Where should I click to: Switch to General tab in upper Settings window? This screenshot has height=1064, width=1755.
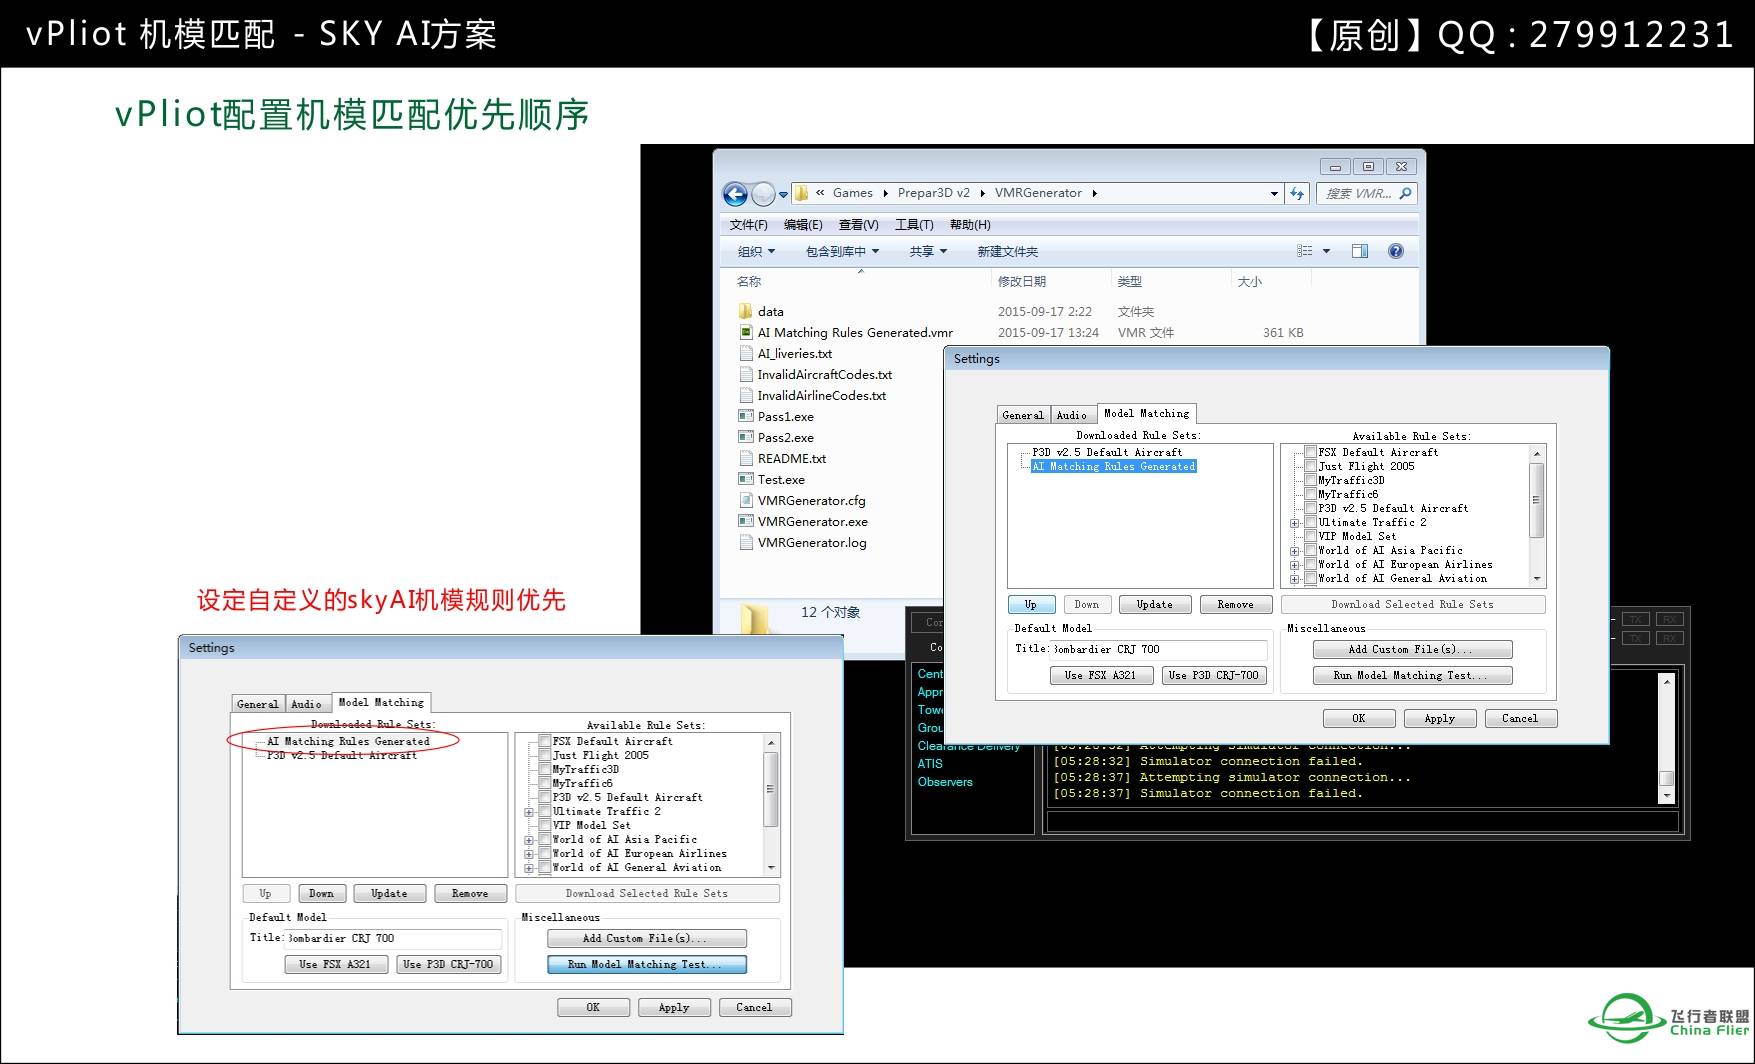1023,415
